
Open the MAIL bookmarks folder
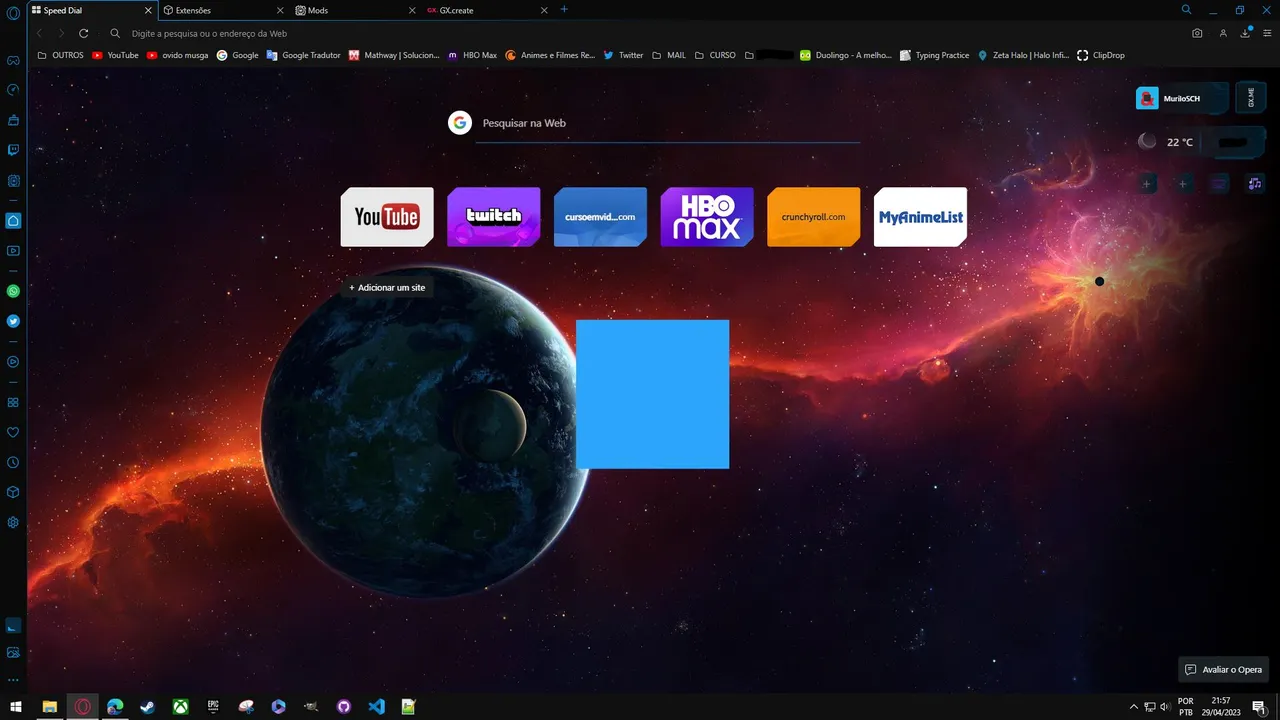click(669, 55)
